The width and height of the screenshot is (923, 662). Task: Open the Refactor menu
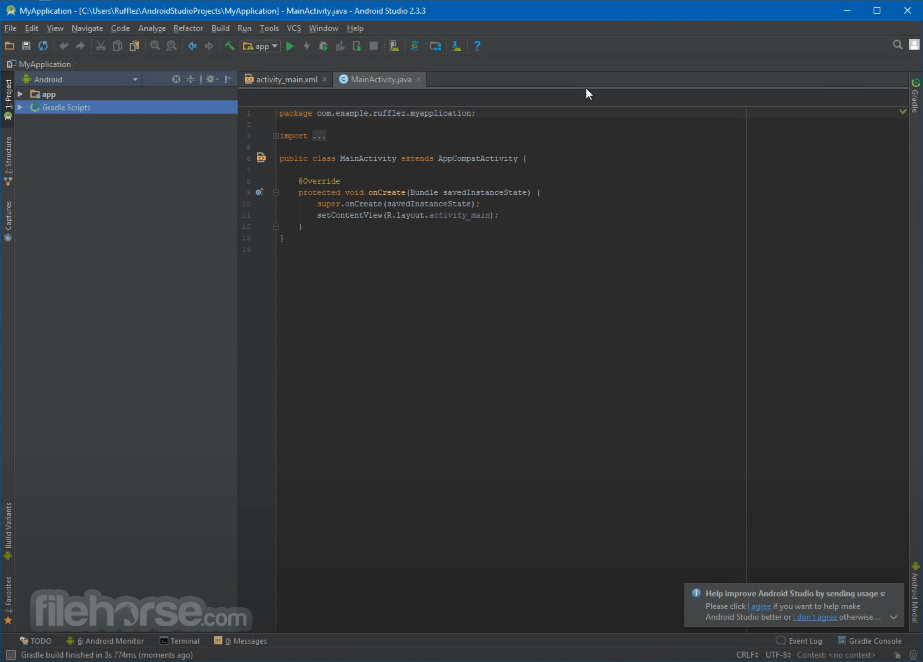(188, 28)
